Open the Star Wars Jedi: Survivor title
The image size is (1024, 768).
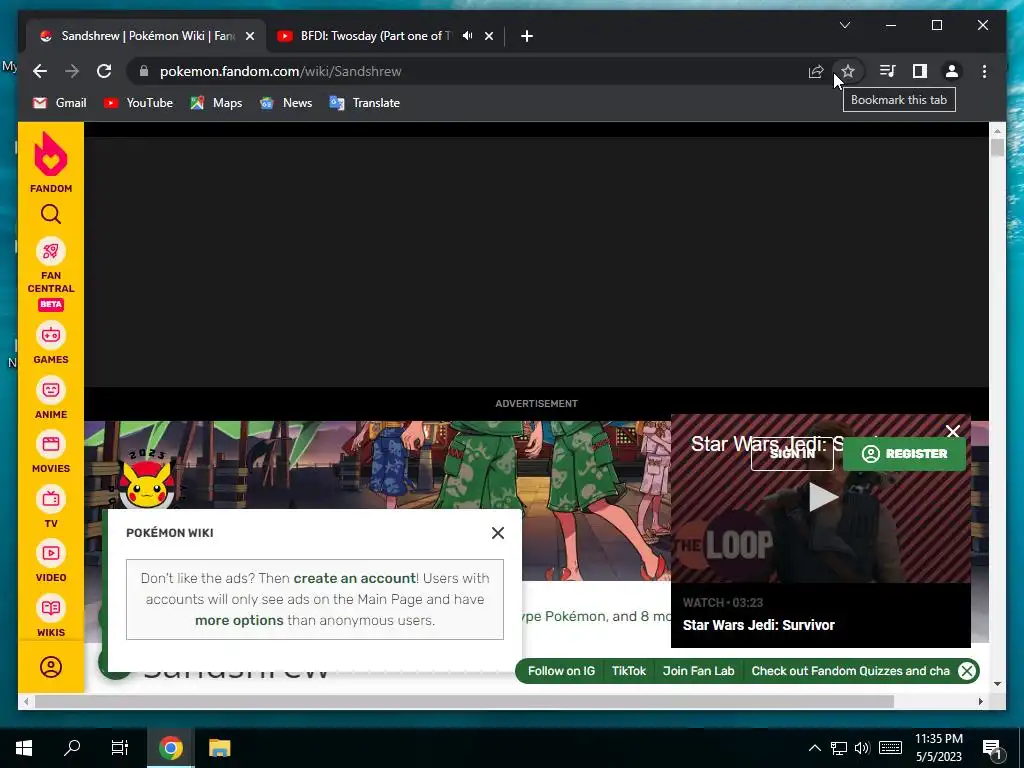pyautogui.click(x=758, y=625)
